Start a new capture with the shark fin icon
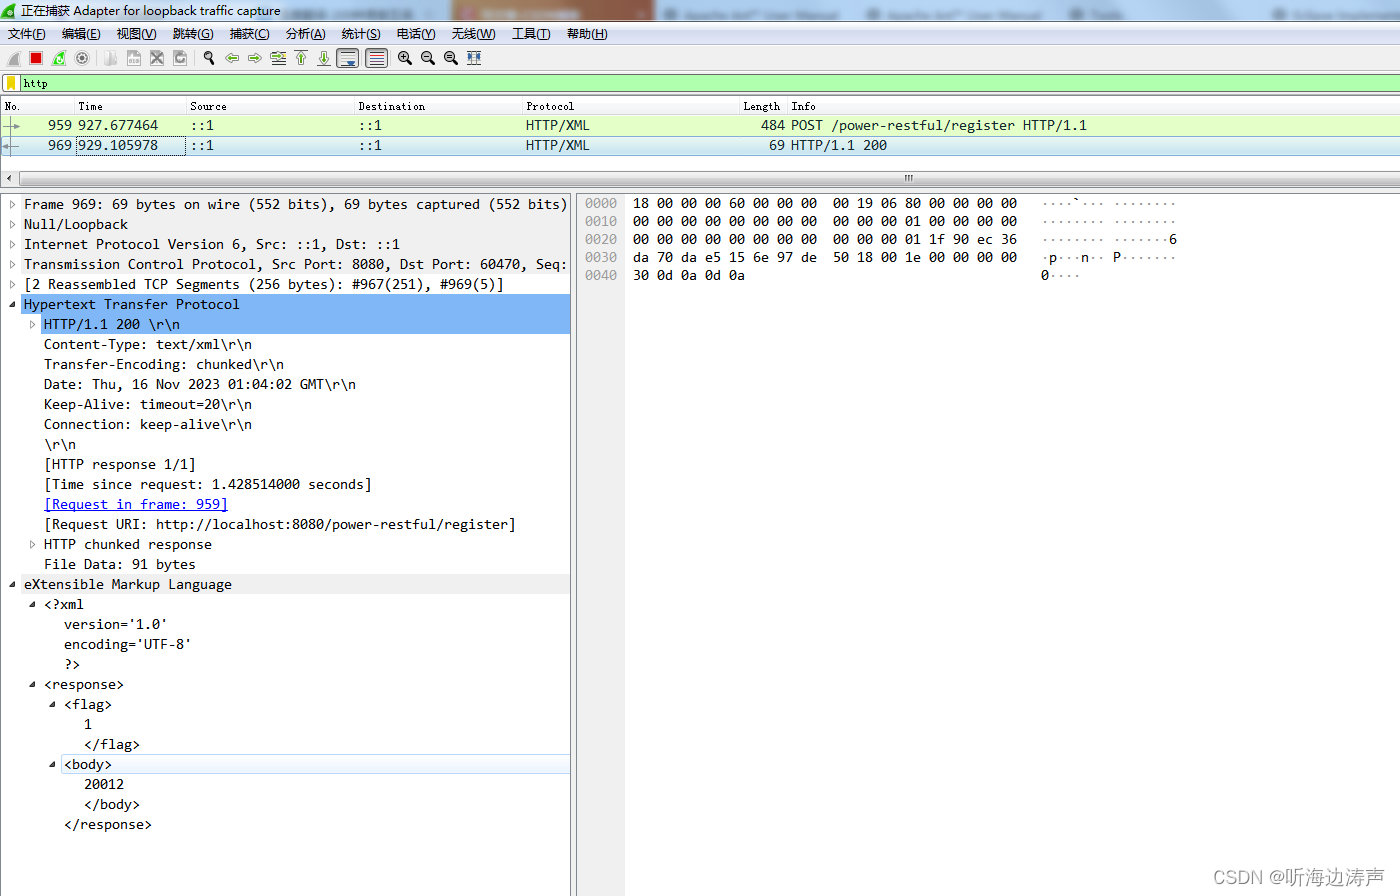The width and height of the screenshot is (1400, 896). pyautogui.click(x=12, y=57)
